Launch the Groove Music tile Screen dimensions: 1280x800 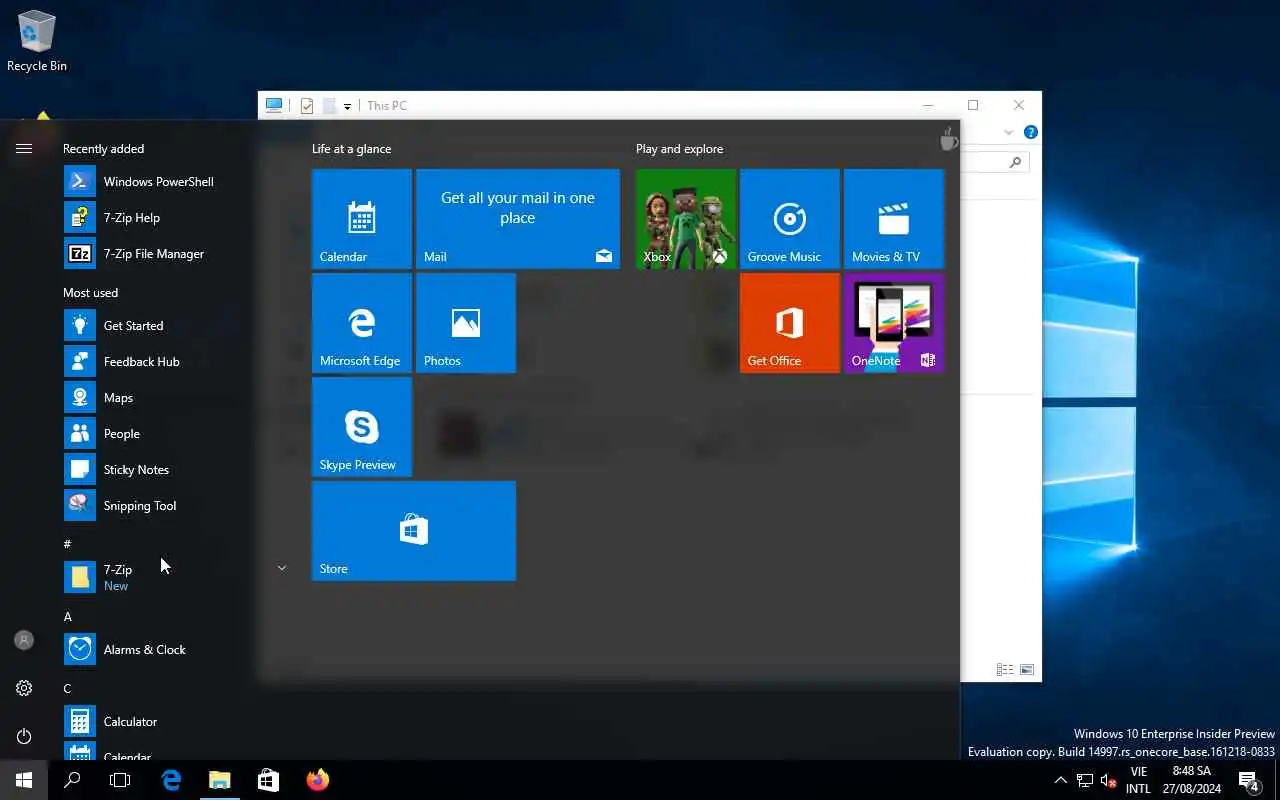pos(790,219)
